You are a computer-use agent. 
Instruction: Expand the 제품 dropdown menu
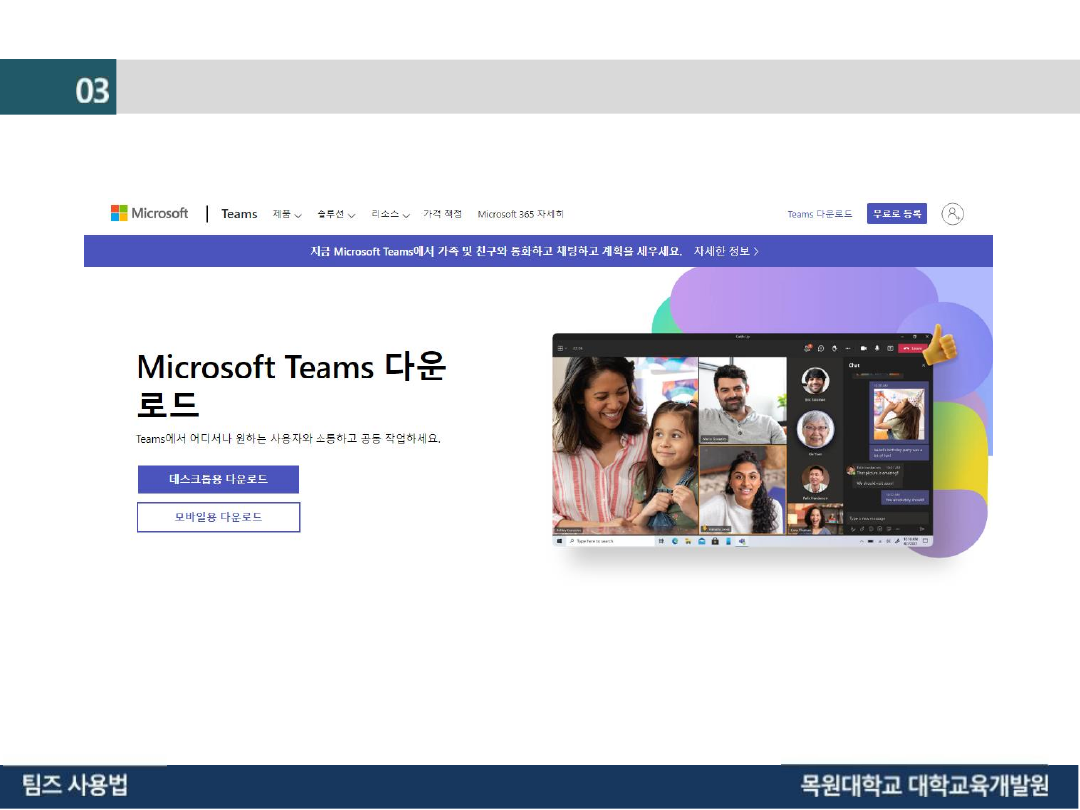(x=287, y=214)
